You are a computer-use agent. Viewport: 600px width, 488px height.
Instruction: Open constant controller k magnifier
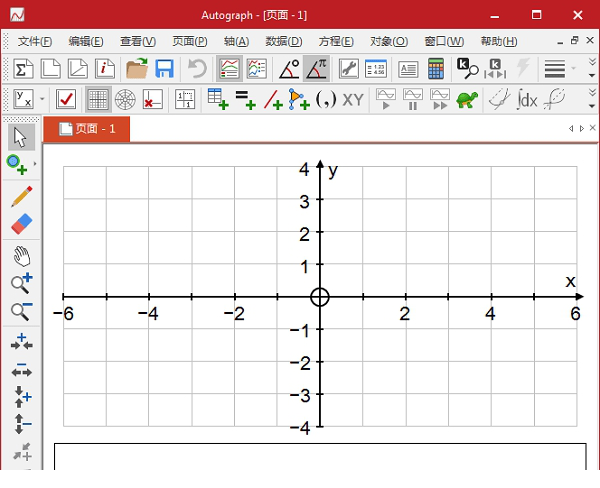(x=468, y=69)
